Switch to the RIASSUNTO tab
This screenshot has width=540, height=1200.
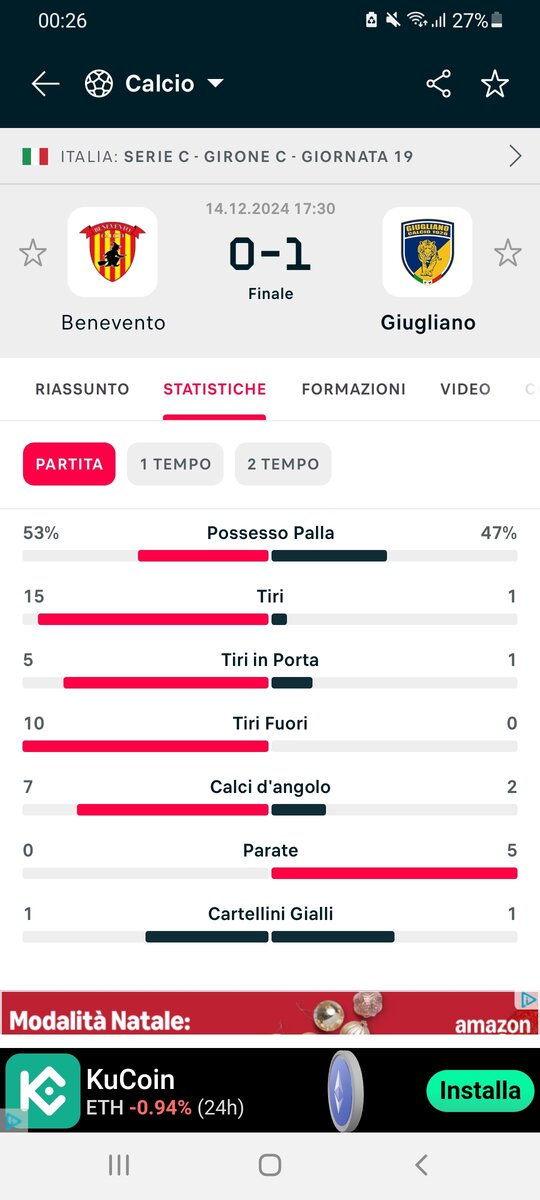tap(82, 389)
